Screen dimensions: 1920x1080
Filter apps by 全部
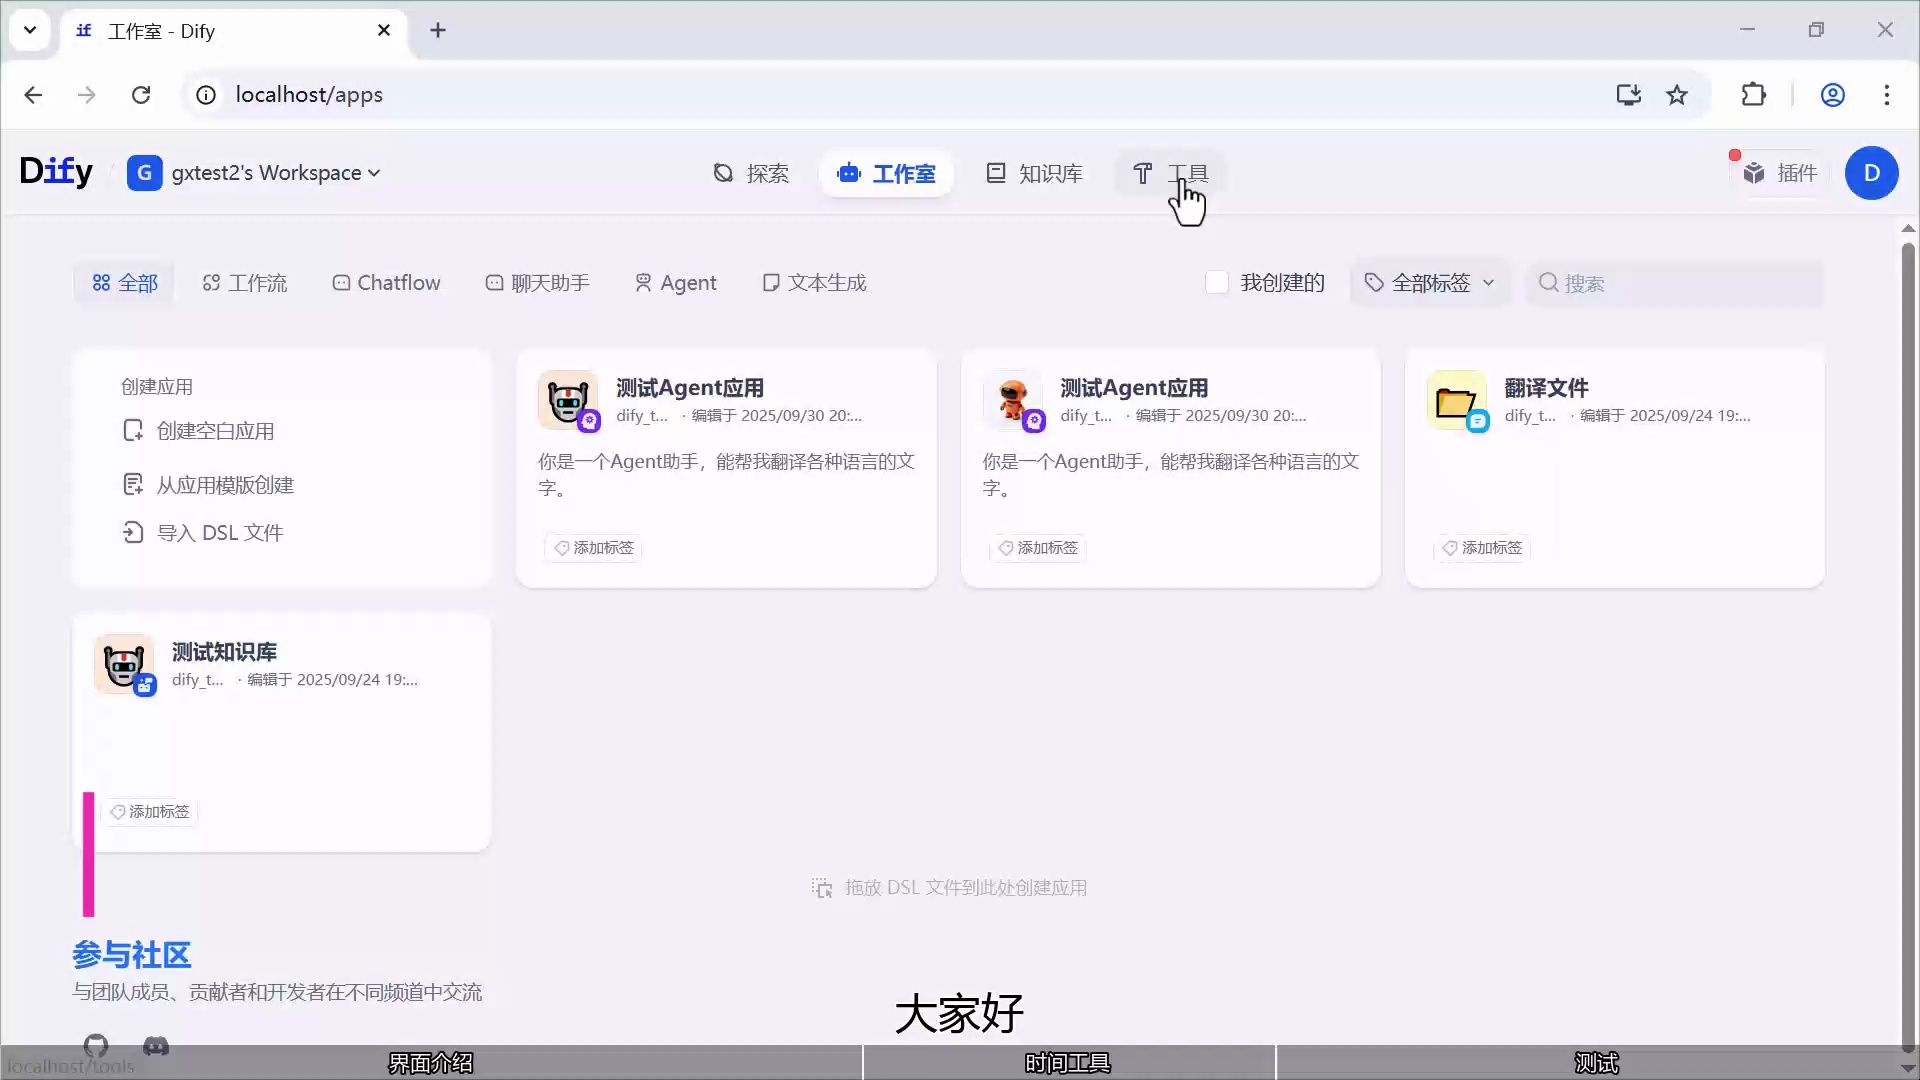coord(125,283)
